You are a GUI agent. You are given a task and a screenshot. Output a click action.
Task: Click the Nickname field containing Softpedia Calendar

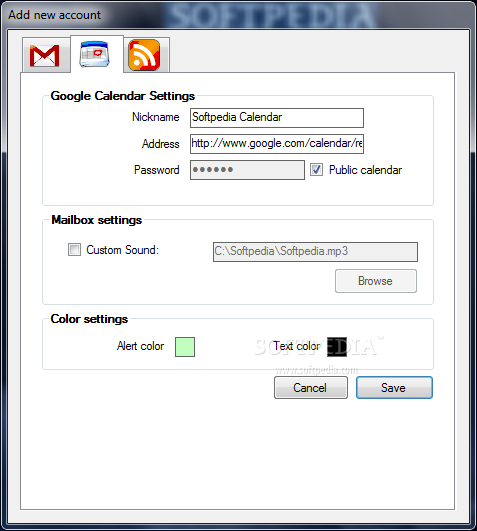277,118
